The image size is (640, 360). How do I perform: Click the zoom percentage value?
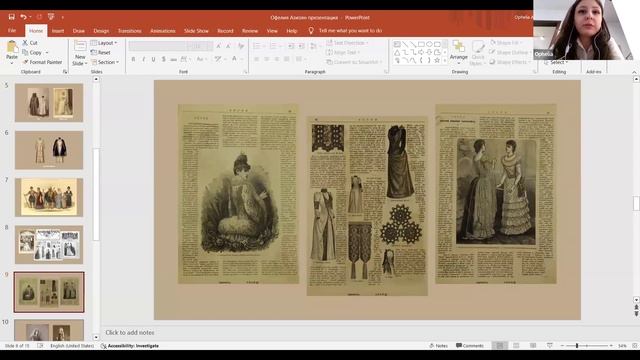622,346
